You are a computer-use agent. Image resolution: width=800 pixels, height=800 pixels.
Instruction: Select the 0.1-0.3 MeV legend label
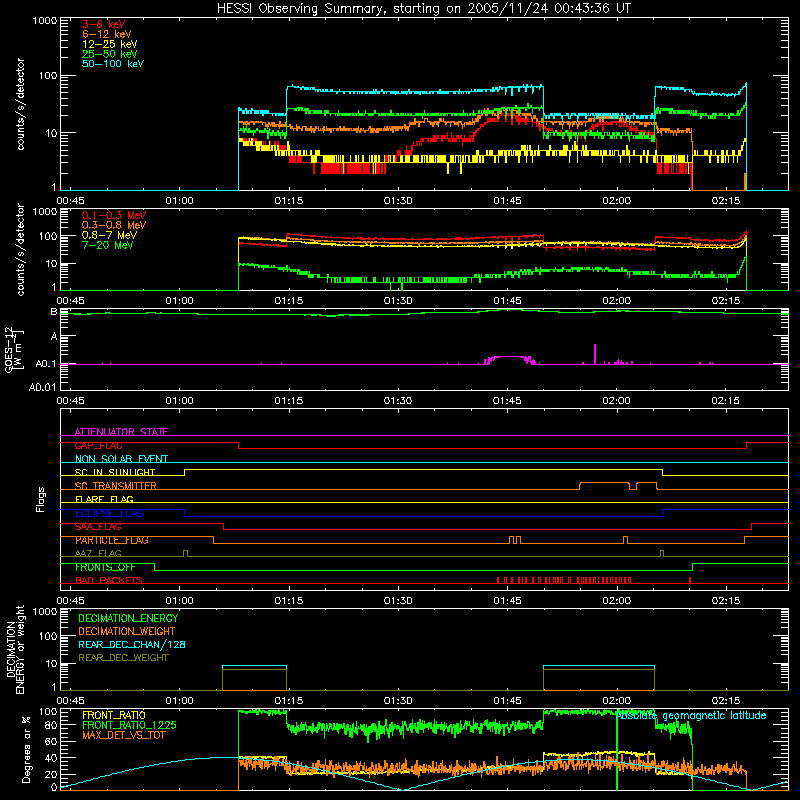(x=114, y=215)
